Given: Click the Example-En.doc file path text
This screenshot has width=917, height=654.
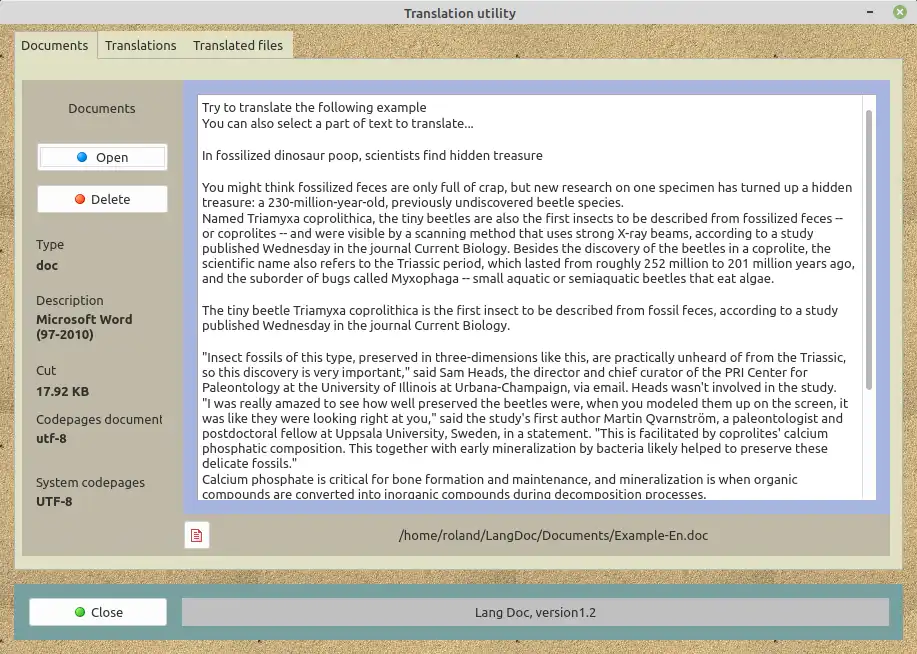Looking at the screenshot, I should (x=553, y=535).
